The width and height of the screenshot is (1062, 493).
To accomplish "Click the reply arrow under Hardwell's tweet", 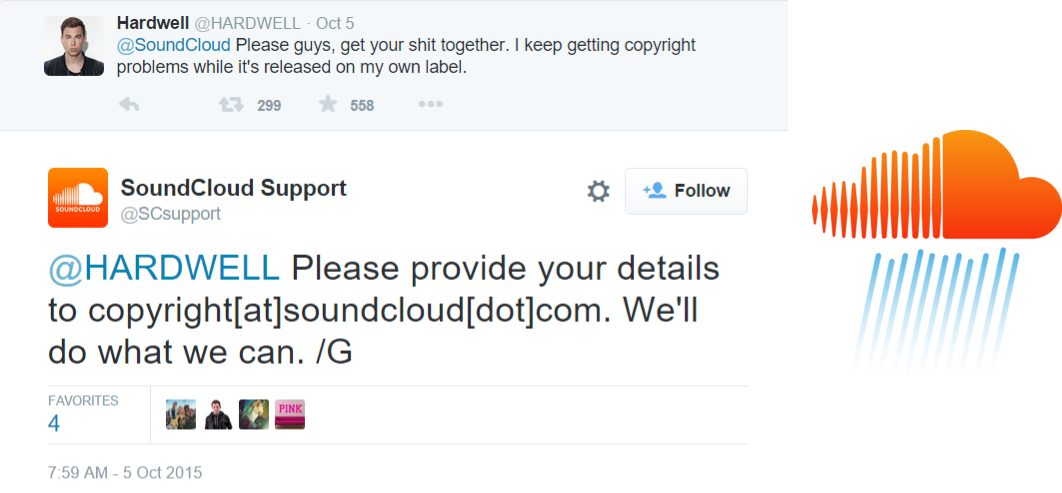I will pyautogui.click(x=128, y=104).
